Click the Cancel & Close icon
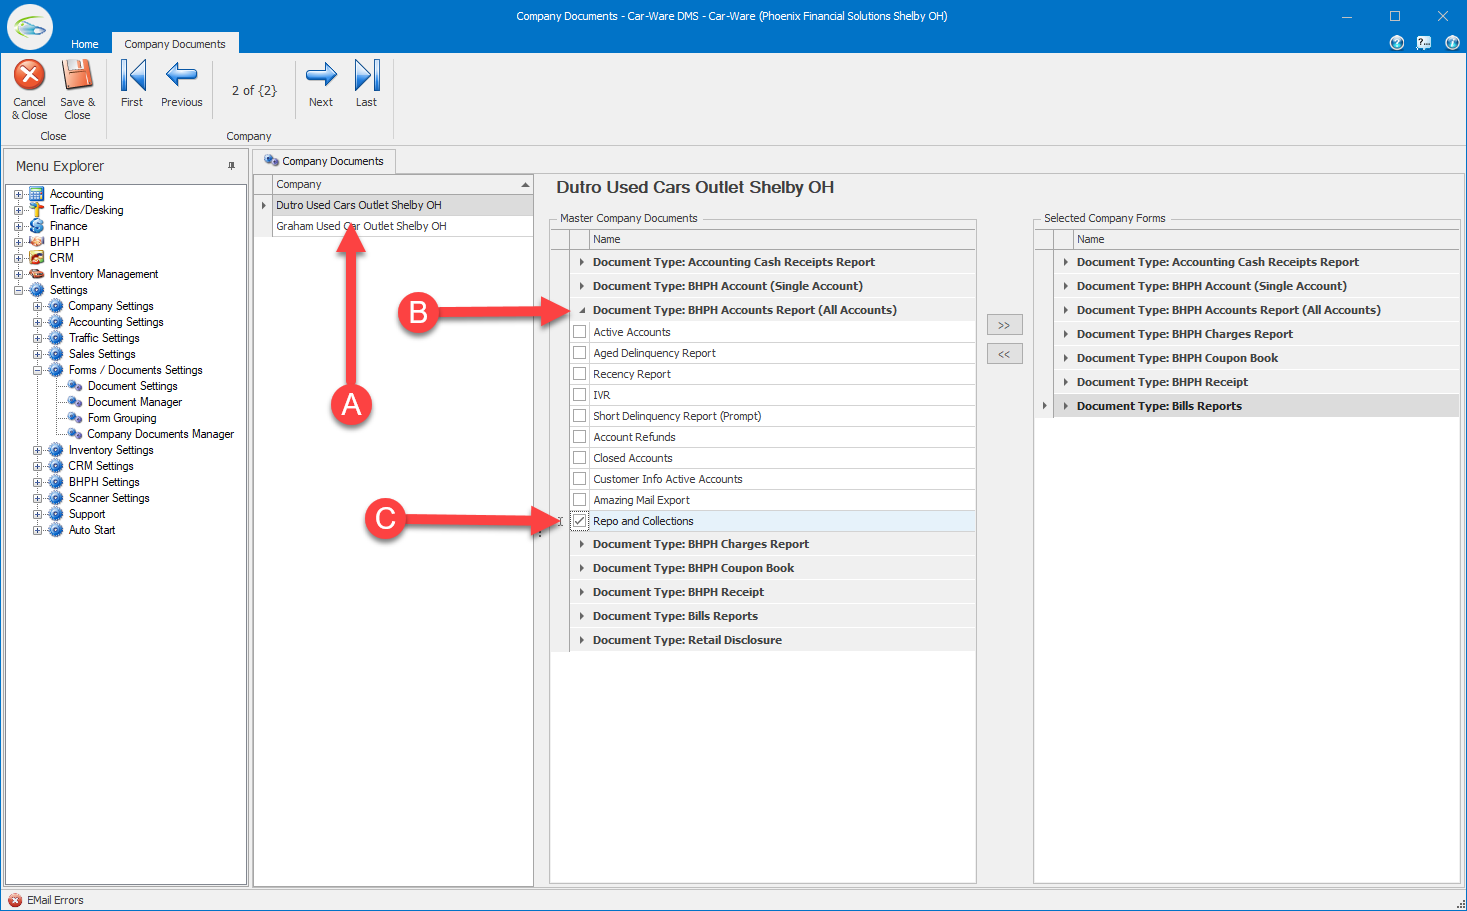Viewport: 1467px width, 911px height. click(29, 75)
